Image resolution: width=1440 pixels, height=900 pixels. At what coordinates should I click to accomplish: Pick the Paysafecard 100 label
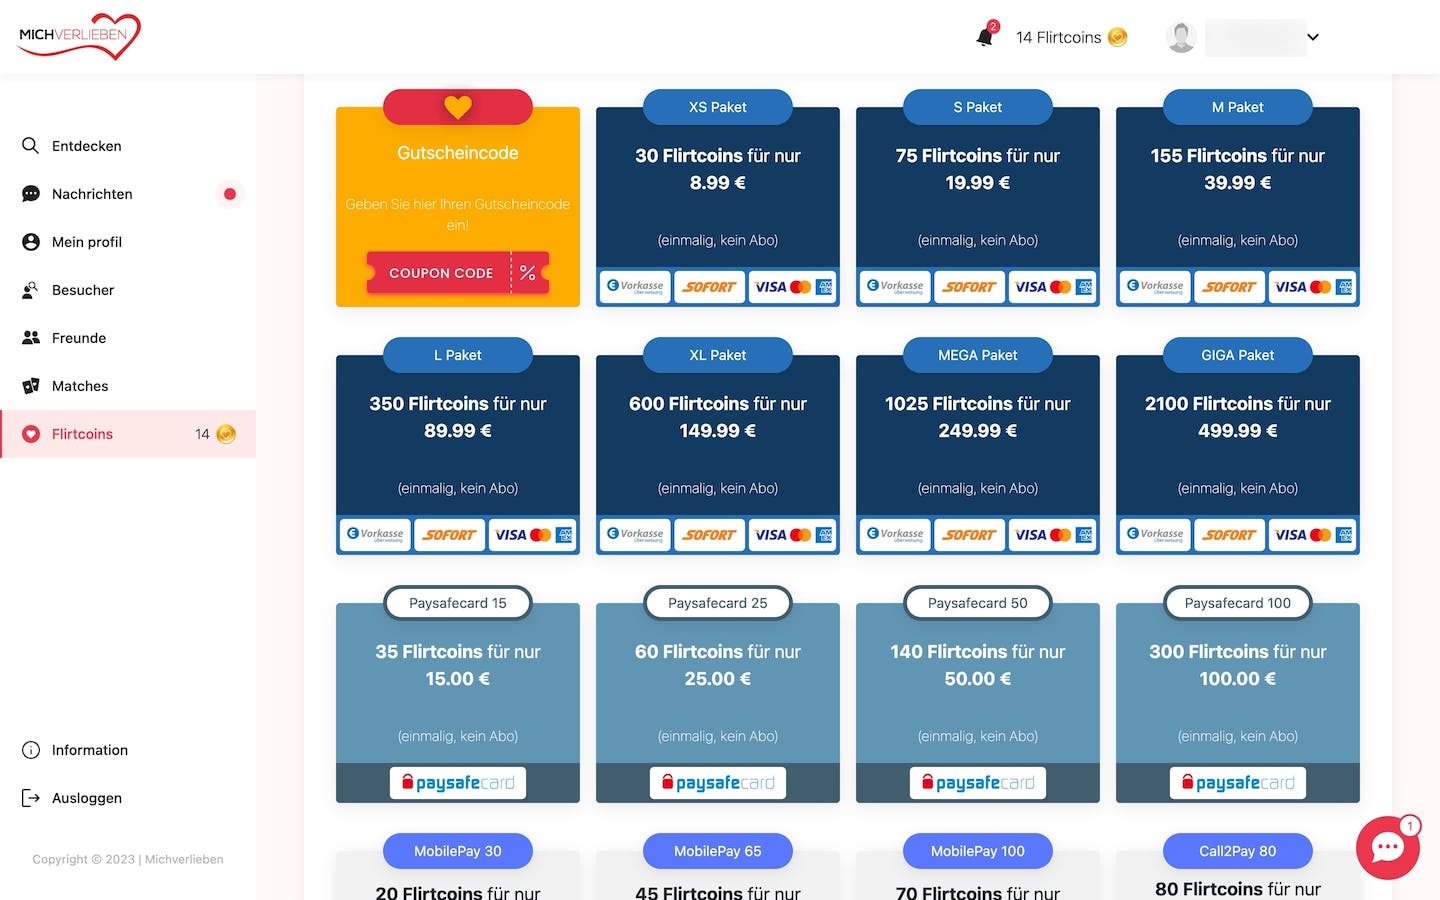[x=1238, y=603]
